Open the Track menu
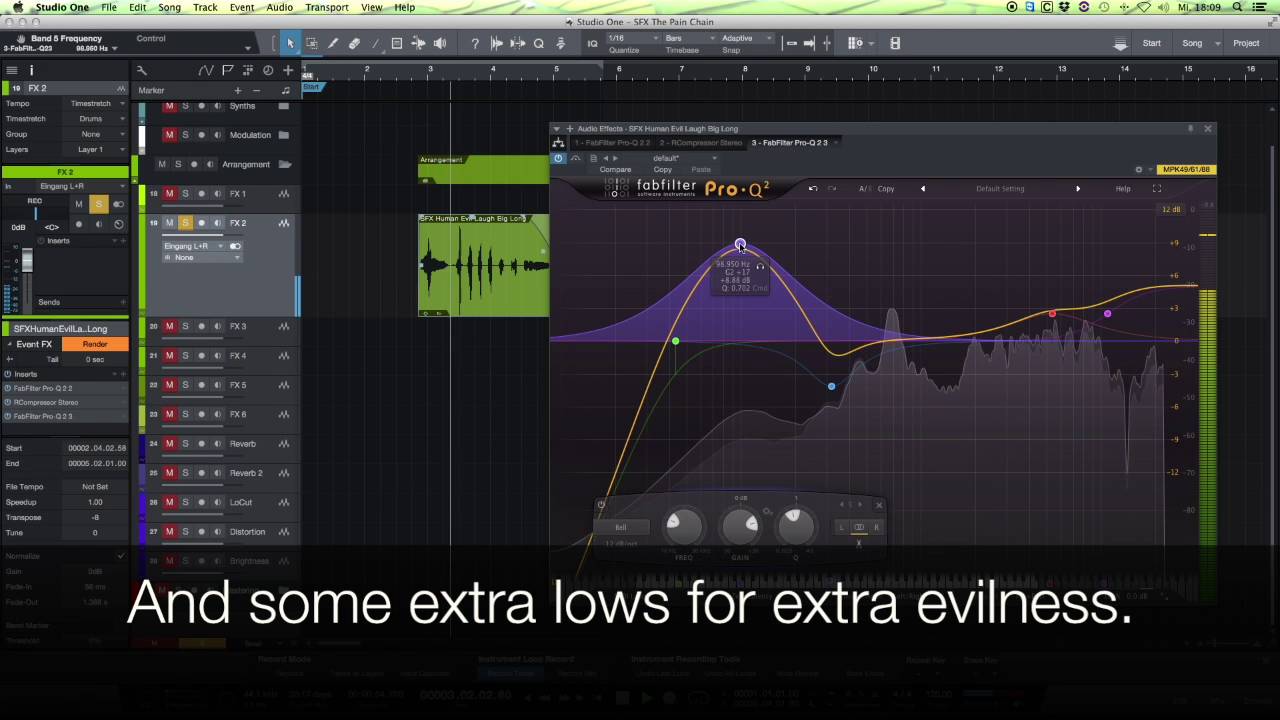Viewport: 1280px width, 720px height. [x=205, y=7]
